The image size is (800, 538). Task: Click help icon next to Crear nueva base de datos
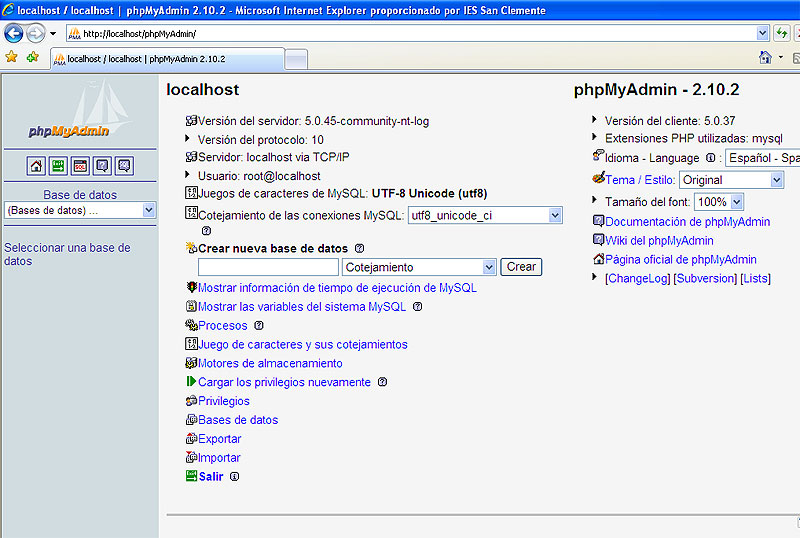(x=359, y=249)
